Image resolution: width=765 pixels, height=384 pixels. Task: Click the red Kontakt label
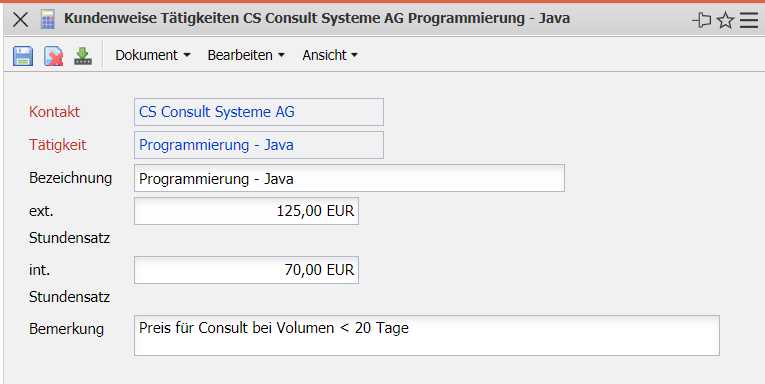[54, 112]
